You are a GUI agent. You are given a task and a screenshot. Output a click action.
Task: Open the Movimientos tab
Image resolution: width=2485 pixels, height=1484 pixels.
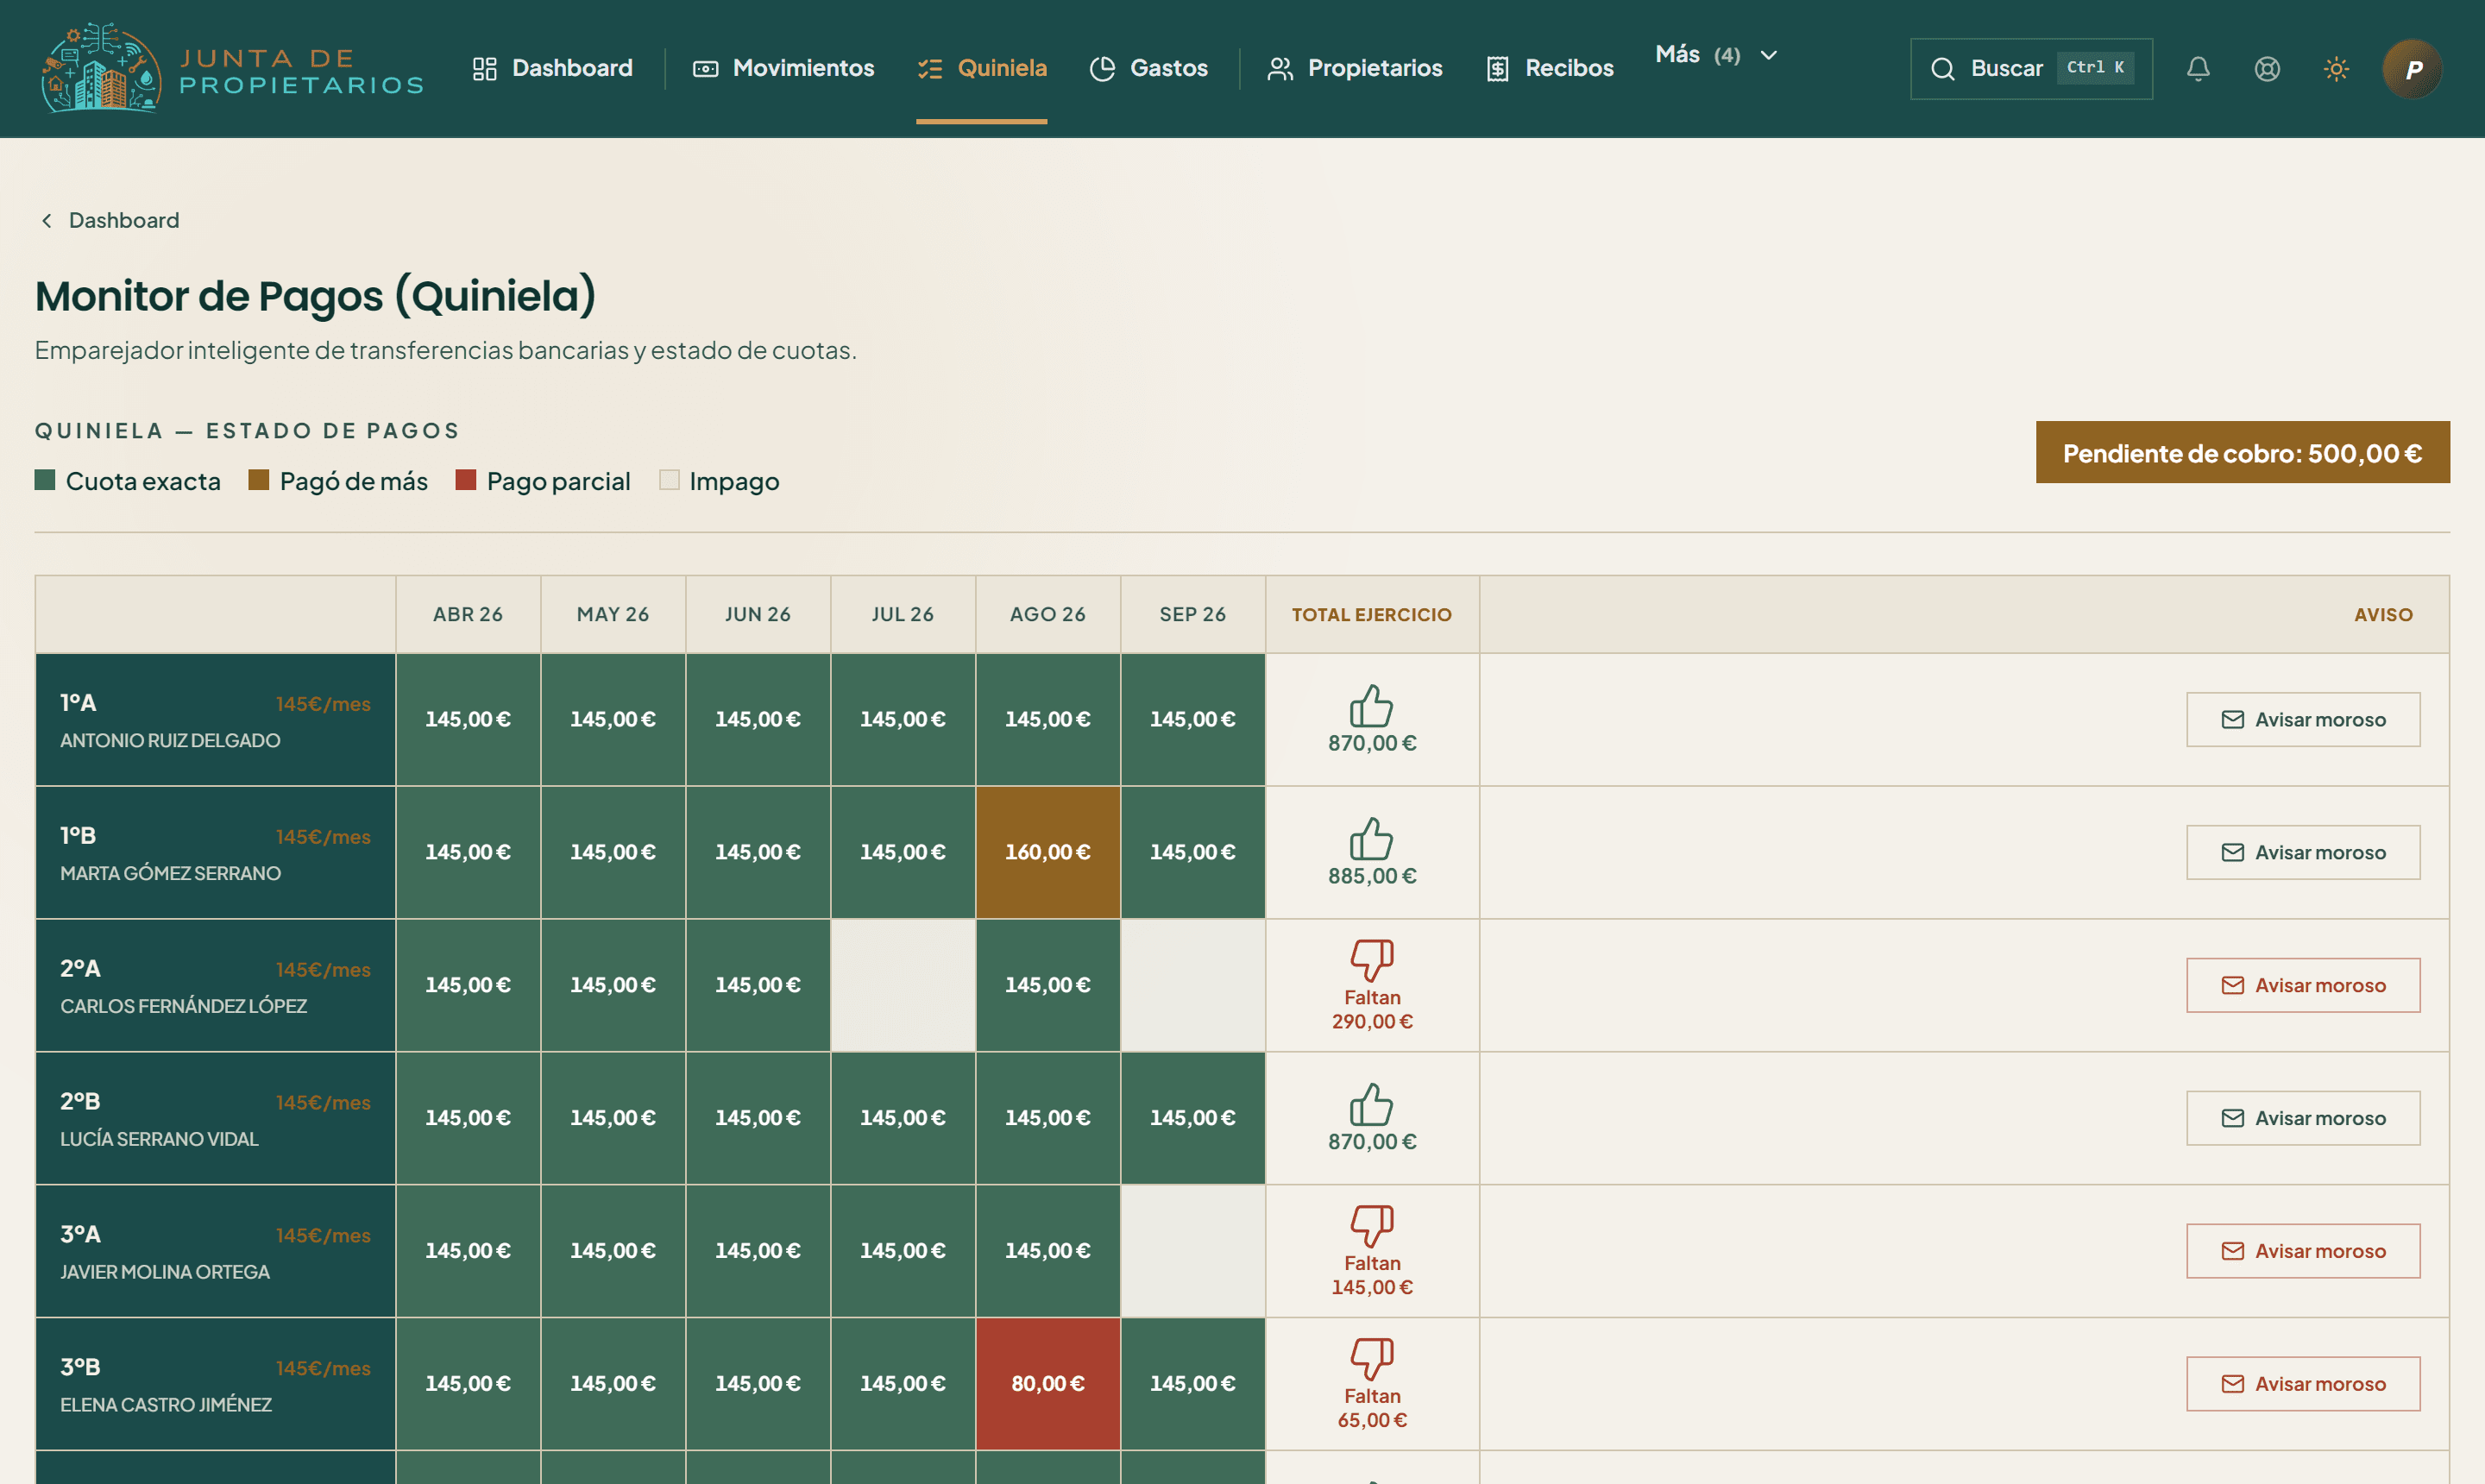tap(783, 68)
